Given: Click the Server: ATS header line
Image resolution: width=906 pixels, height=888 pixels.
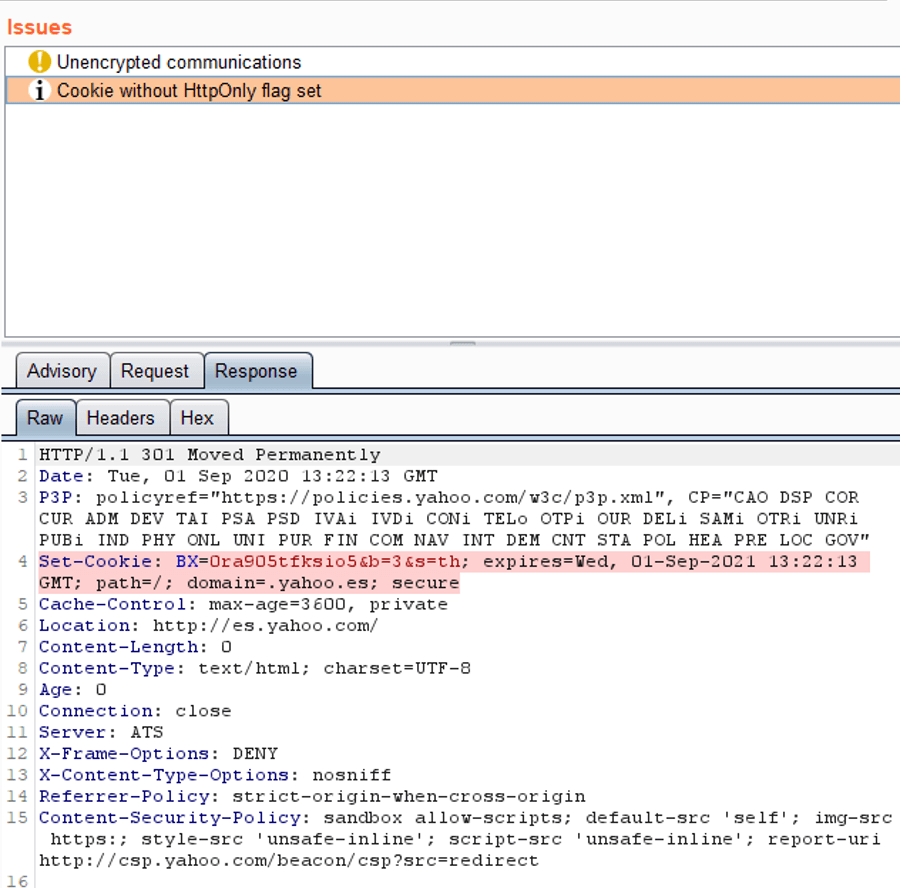Looking at the screenshot, I should pyautogui.click(x=100, y=733).
